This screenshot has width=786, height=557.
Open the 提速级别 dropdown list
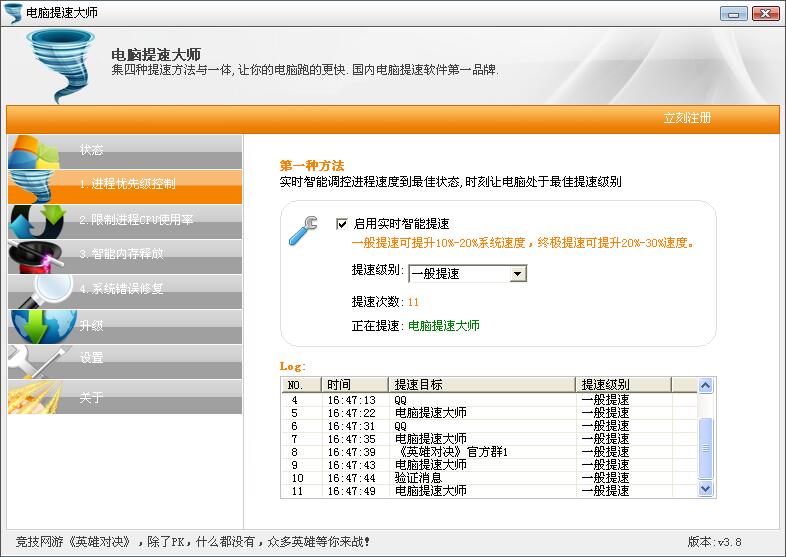click(x=517, y=273)
